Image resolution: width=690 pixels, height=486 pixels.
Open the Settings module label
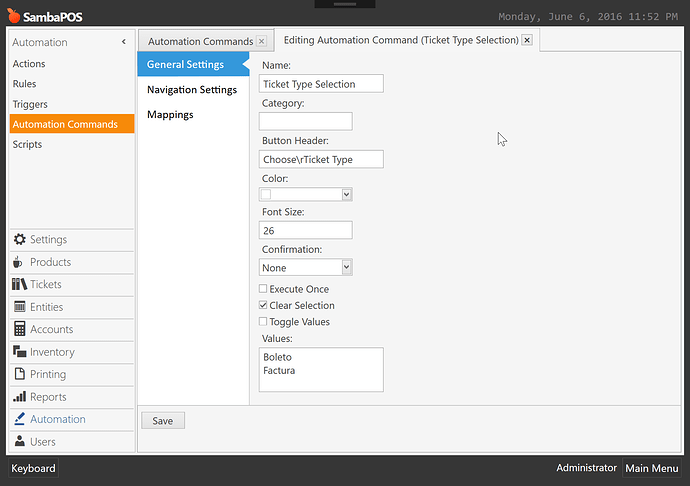pyautogui.click(x=48, y=239)
